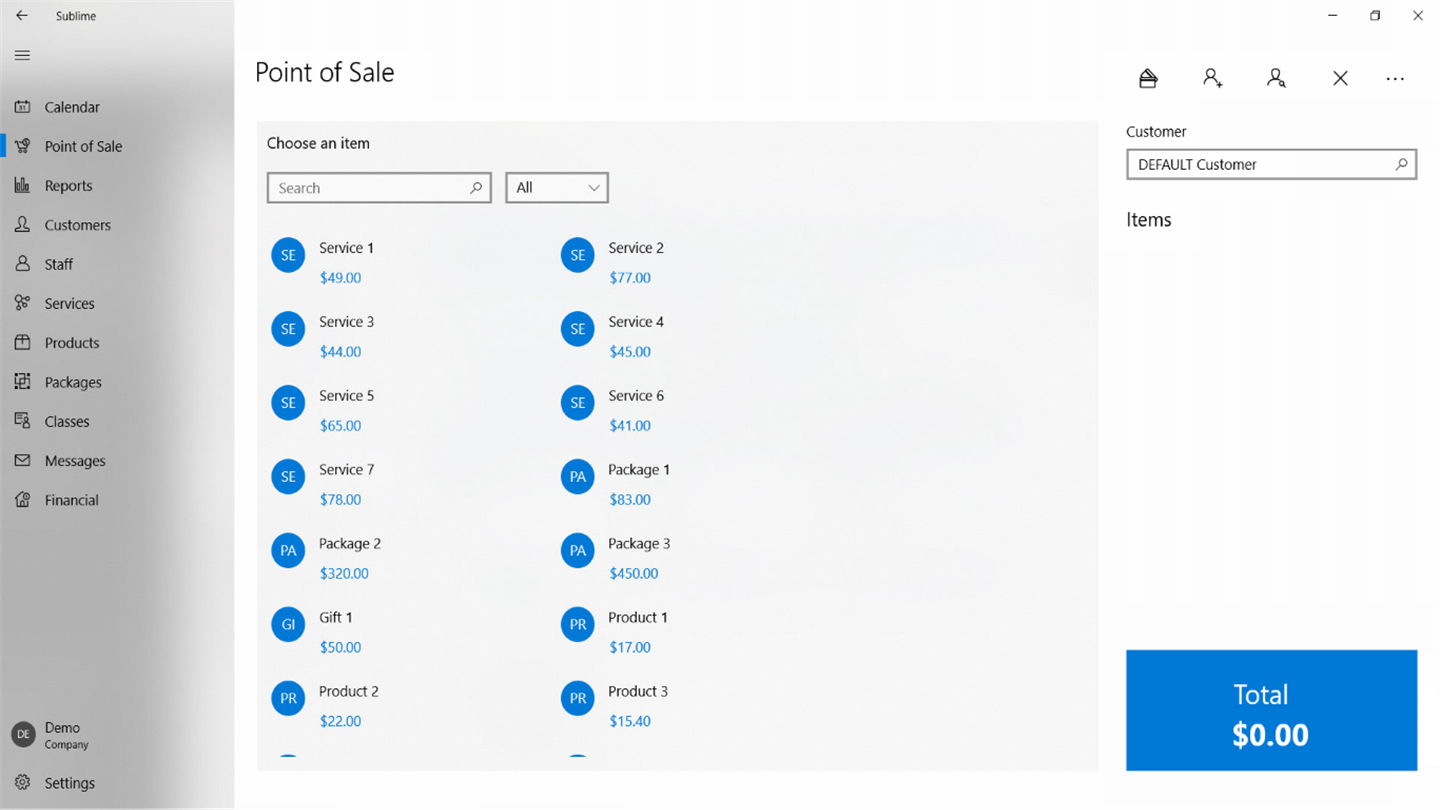The width and height of the screenshot is (1440, 810).
Task: Expand the All category filter dropdown
Action: (557, 188)
